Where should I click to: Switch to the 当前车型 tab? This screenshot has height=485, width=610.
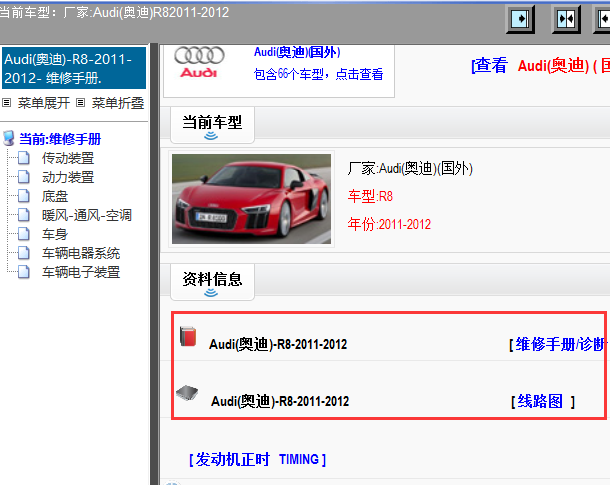point(212,125)
